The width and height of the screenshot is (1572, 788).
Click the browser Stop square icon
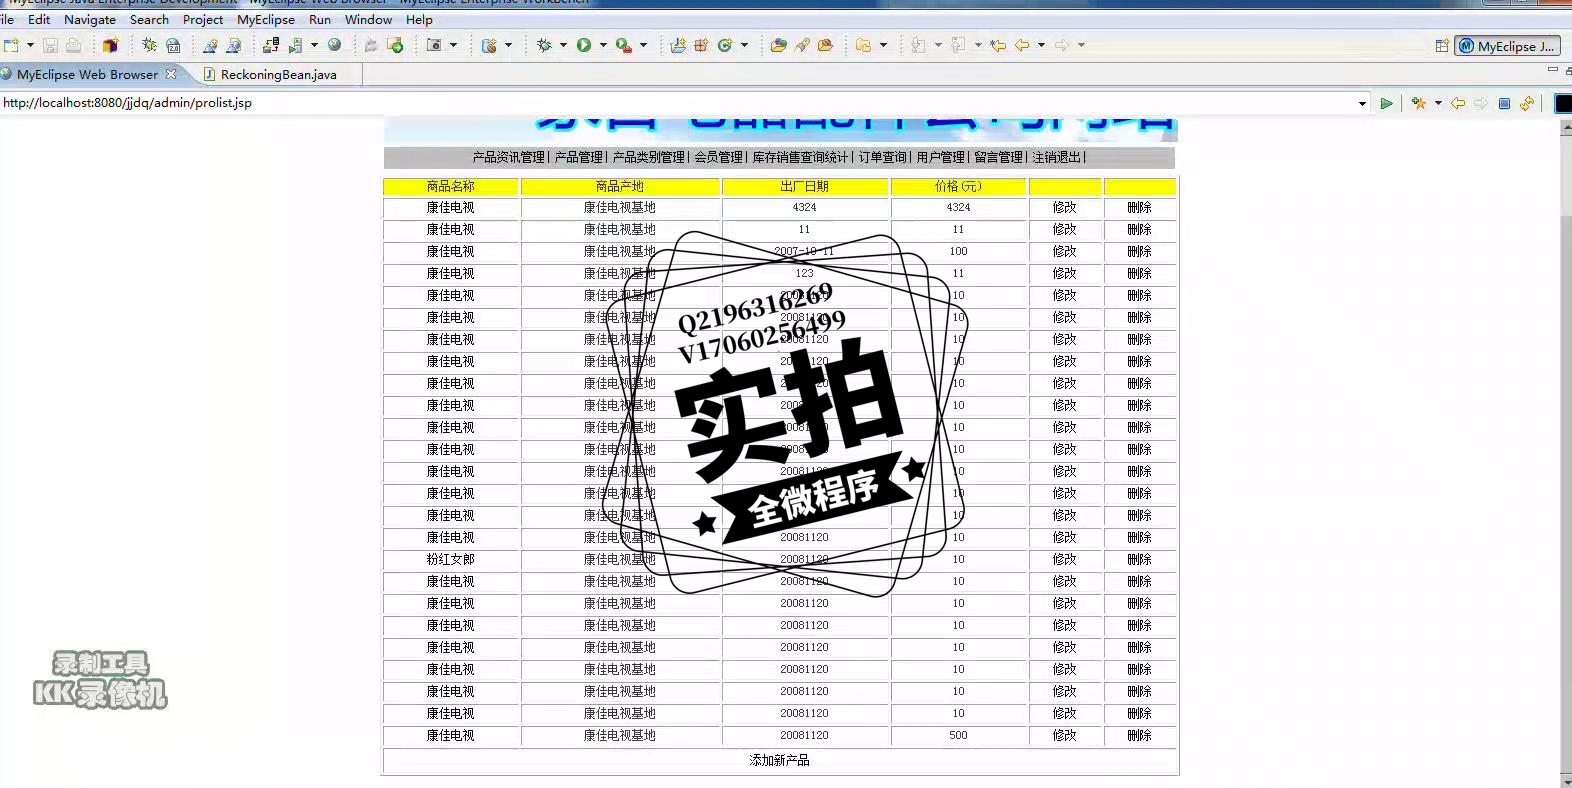(x=1504, y=103)
